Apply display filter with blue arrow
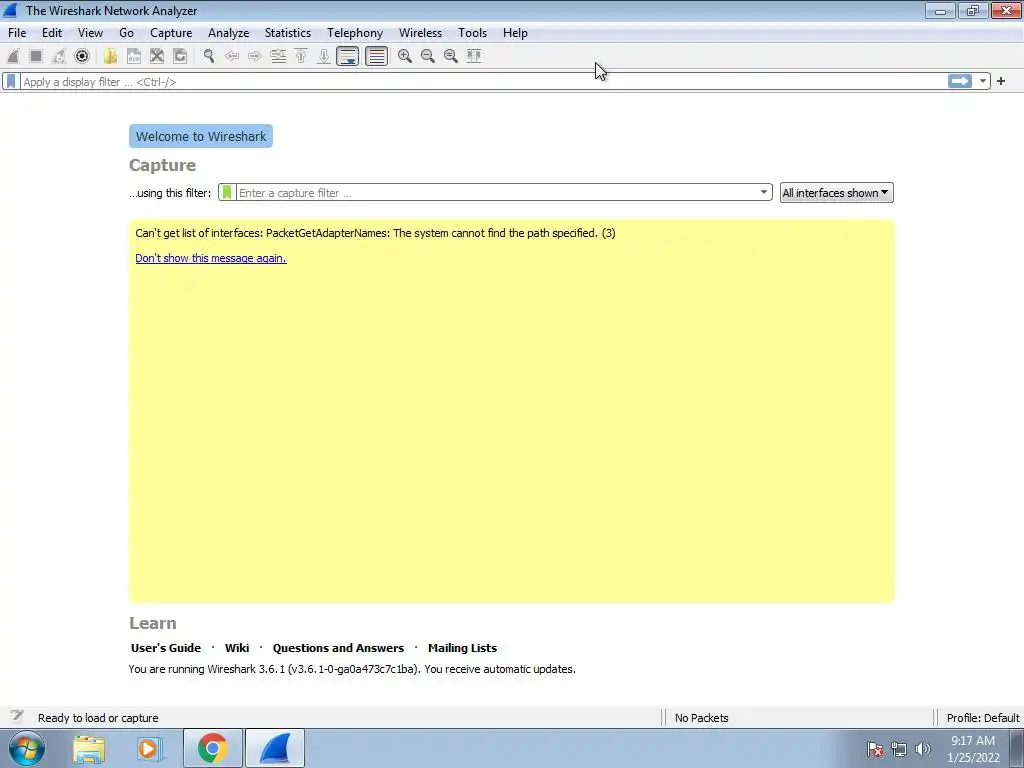1024x768 pixels. 960,81
